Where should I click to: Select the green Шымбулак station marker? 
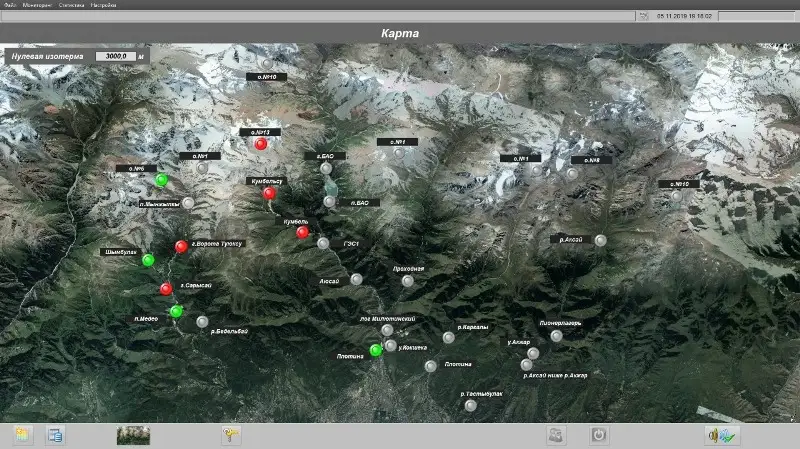click(x=148, y=261)
